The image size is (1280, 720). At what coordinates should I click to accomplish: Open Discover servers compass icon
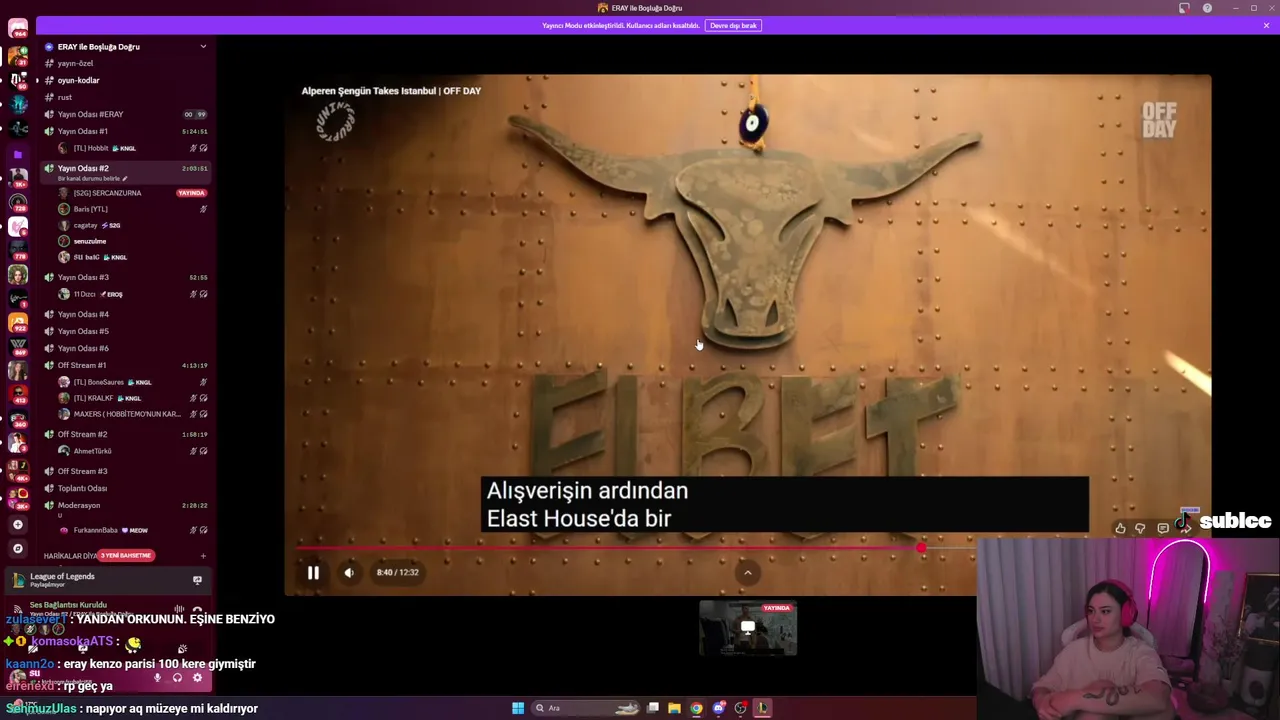tap(18, 548)
